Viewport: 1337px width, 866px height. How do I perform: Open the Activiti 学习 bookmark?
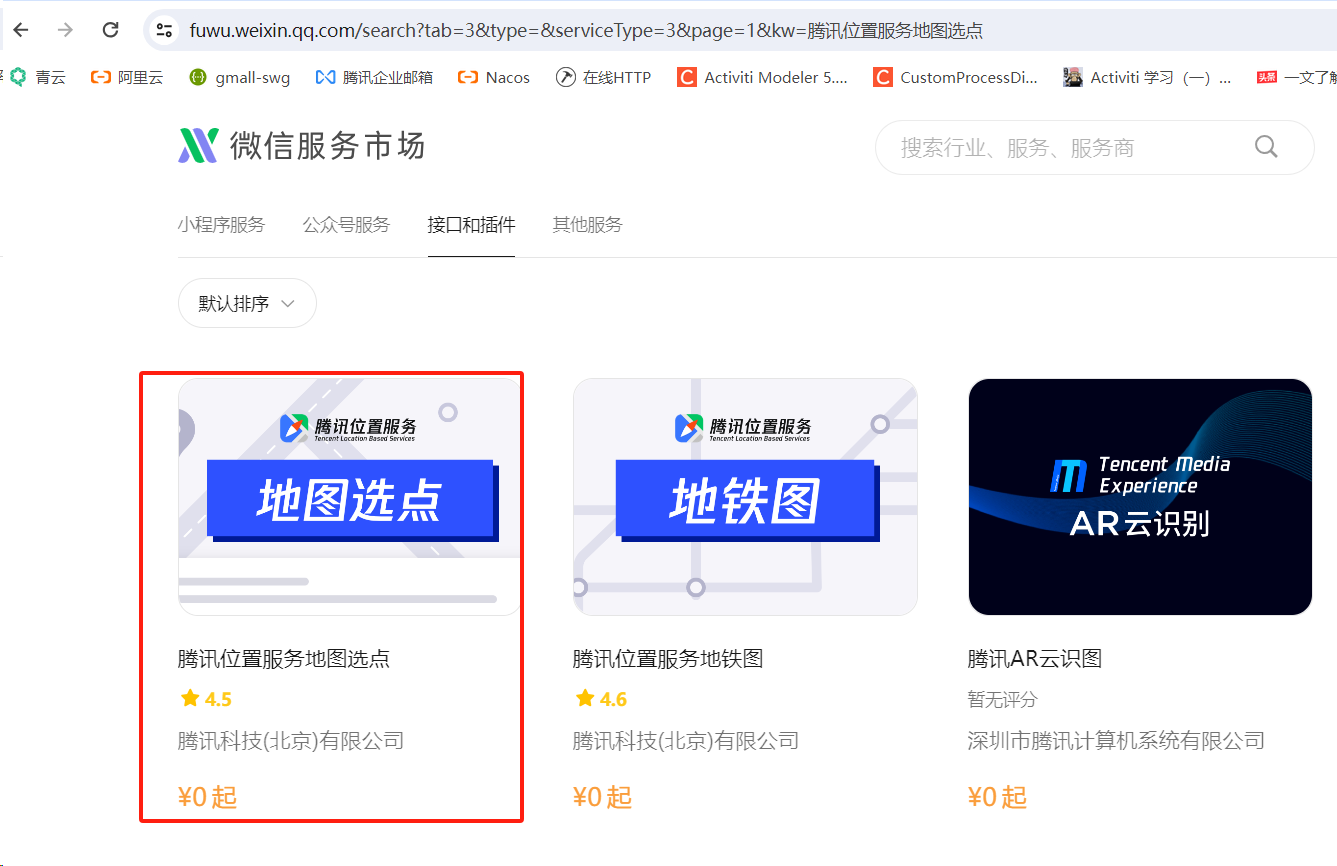[1148, 77]
